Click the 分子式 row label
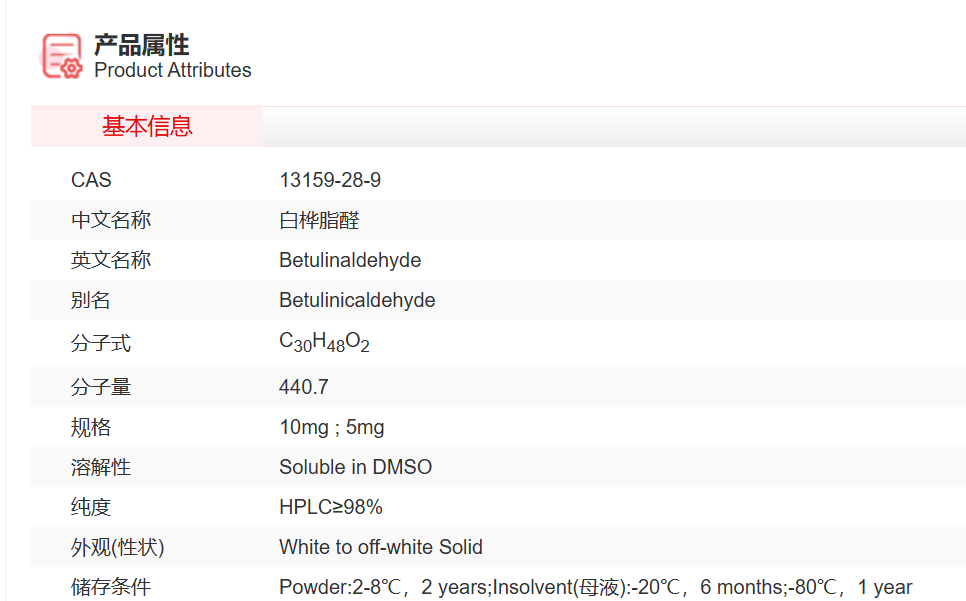This screenshot has width=966, height=601. 101,343
